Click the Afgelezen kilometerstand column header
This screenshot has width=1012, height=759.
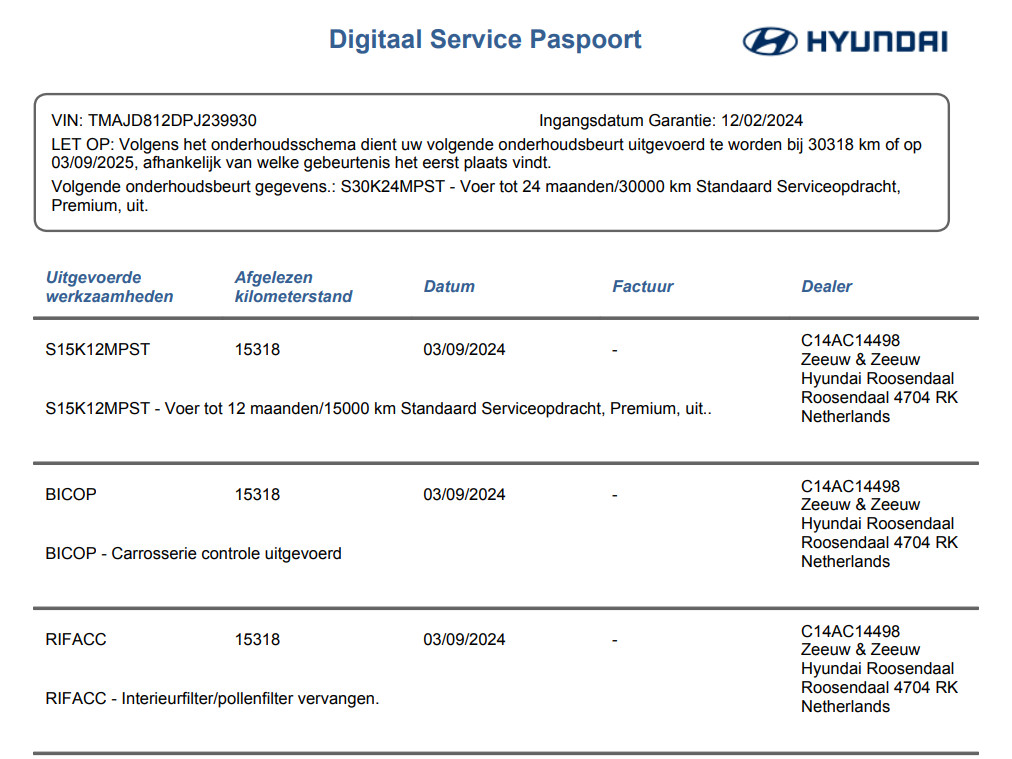point(293,287)
